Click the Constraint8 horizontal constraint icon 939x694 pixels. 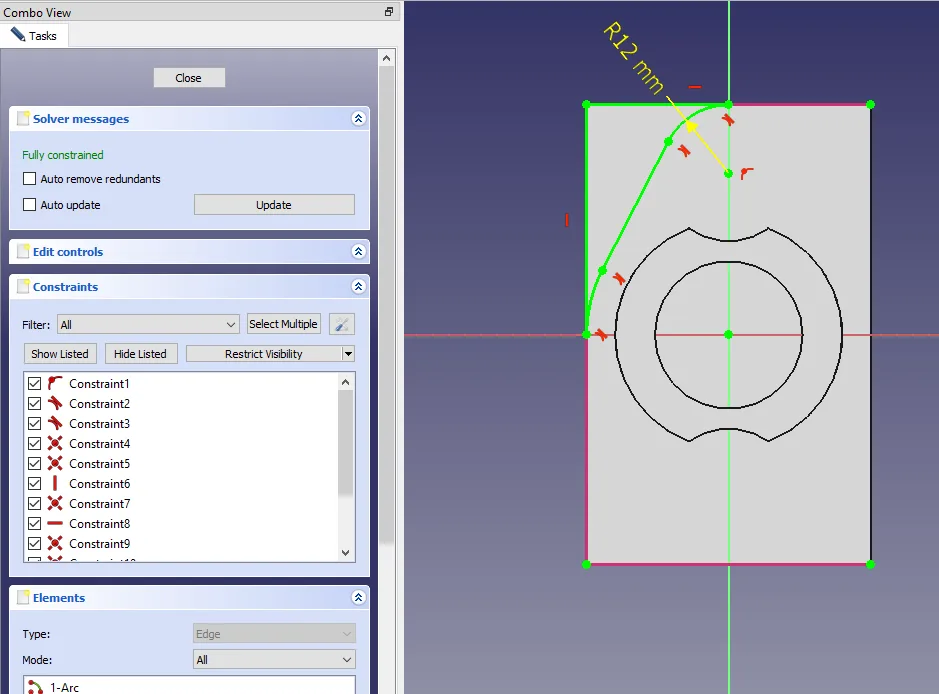pos(55,523)
